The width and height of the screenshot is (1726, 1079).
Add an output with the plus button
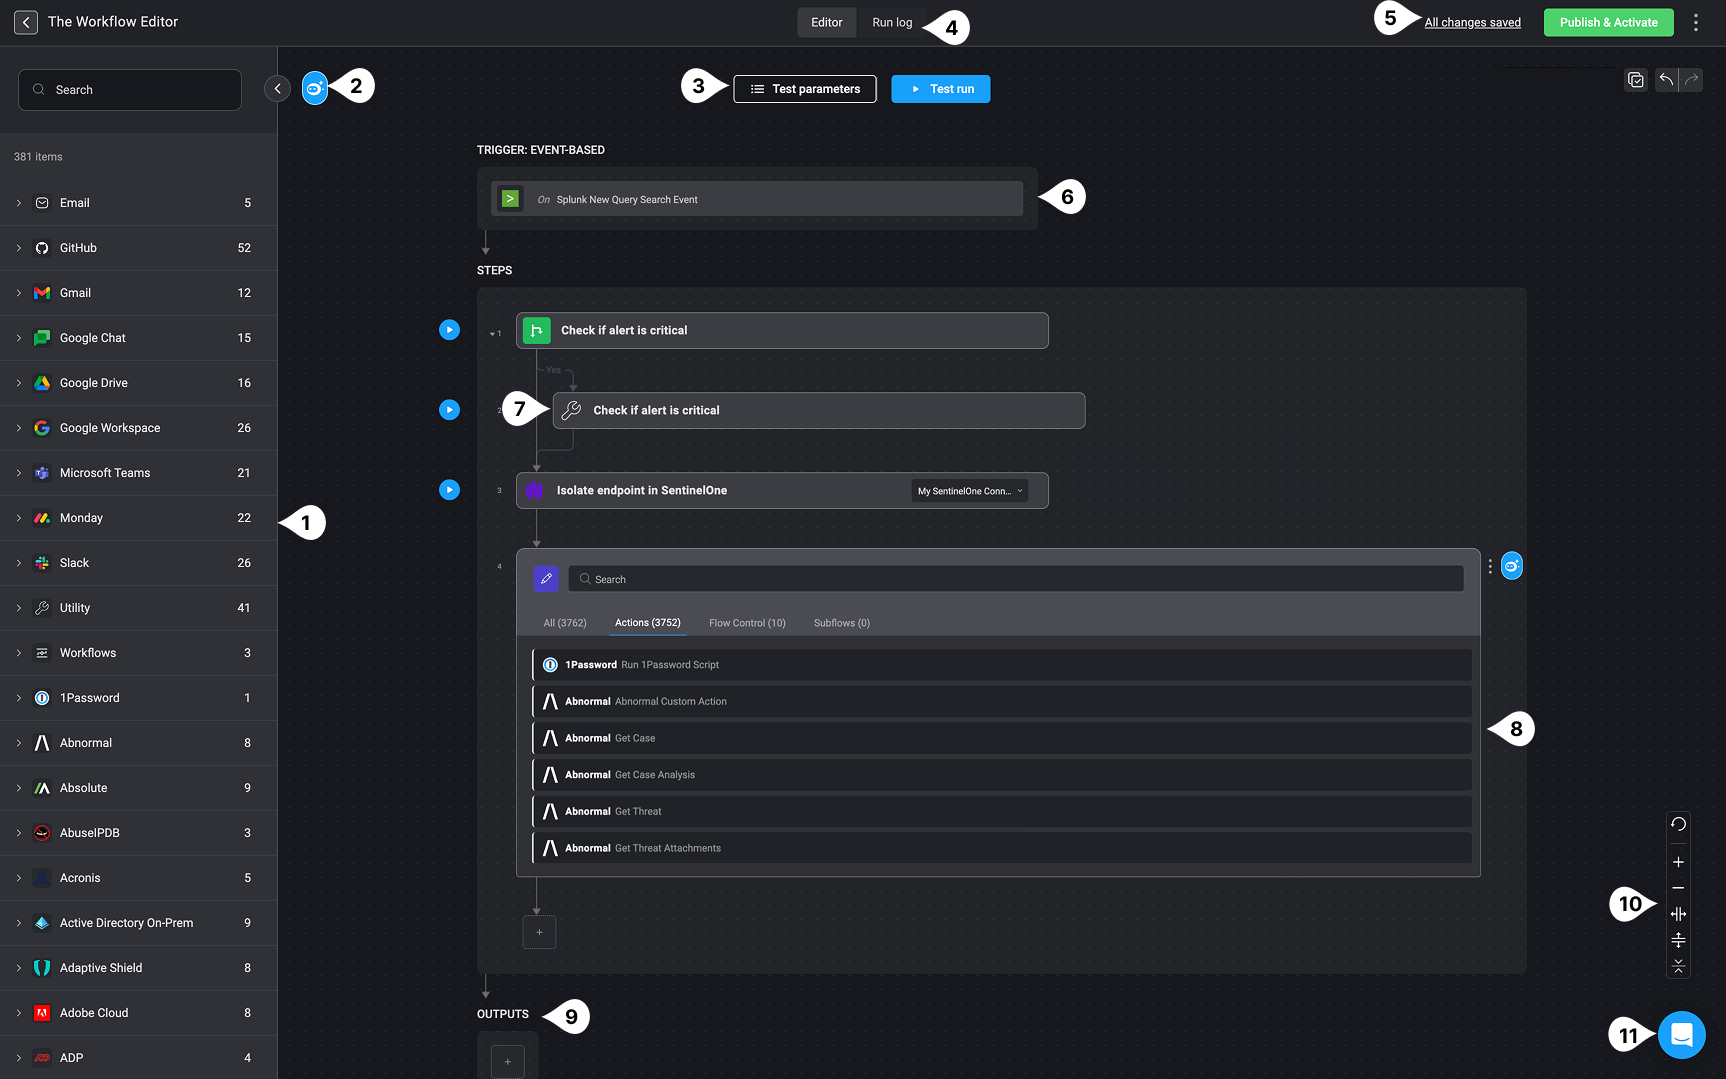coord(508,1062)
